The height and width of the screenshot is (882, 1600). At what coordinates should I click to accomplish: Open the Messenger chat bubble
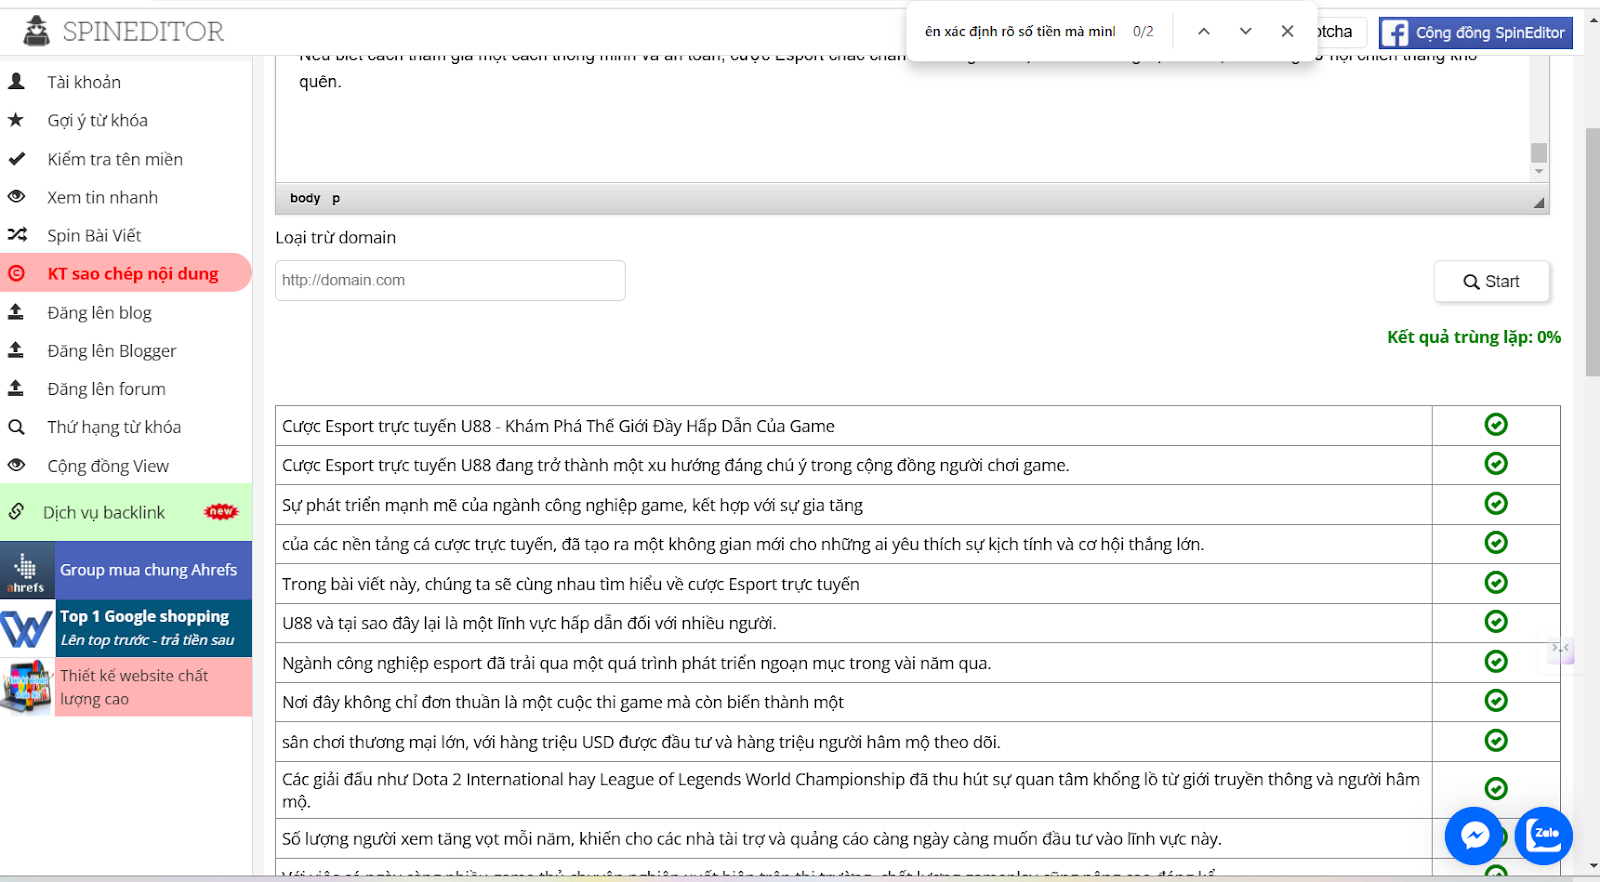click(1475, 835)
